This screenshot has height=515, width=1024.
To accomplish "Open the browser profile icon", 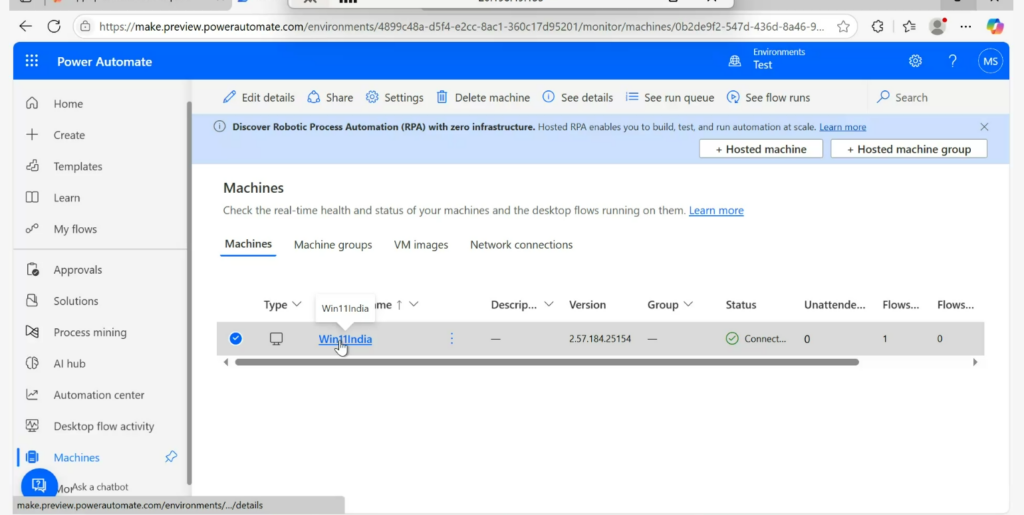I will [x=938, y=27].
